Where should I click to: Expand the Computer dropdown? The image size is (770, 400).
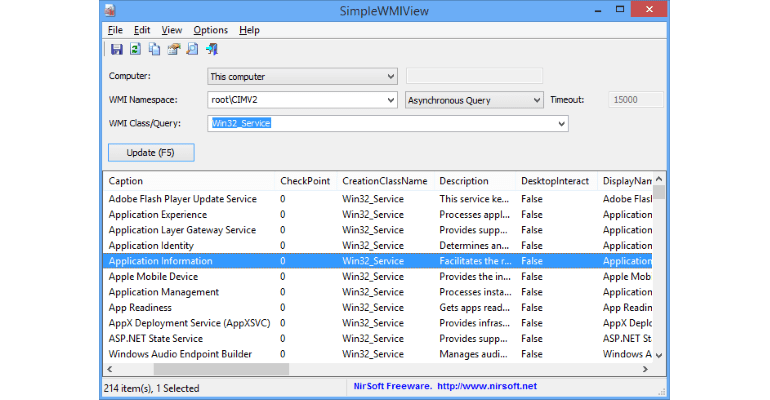click(x=390, y=76)
